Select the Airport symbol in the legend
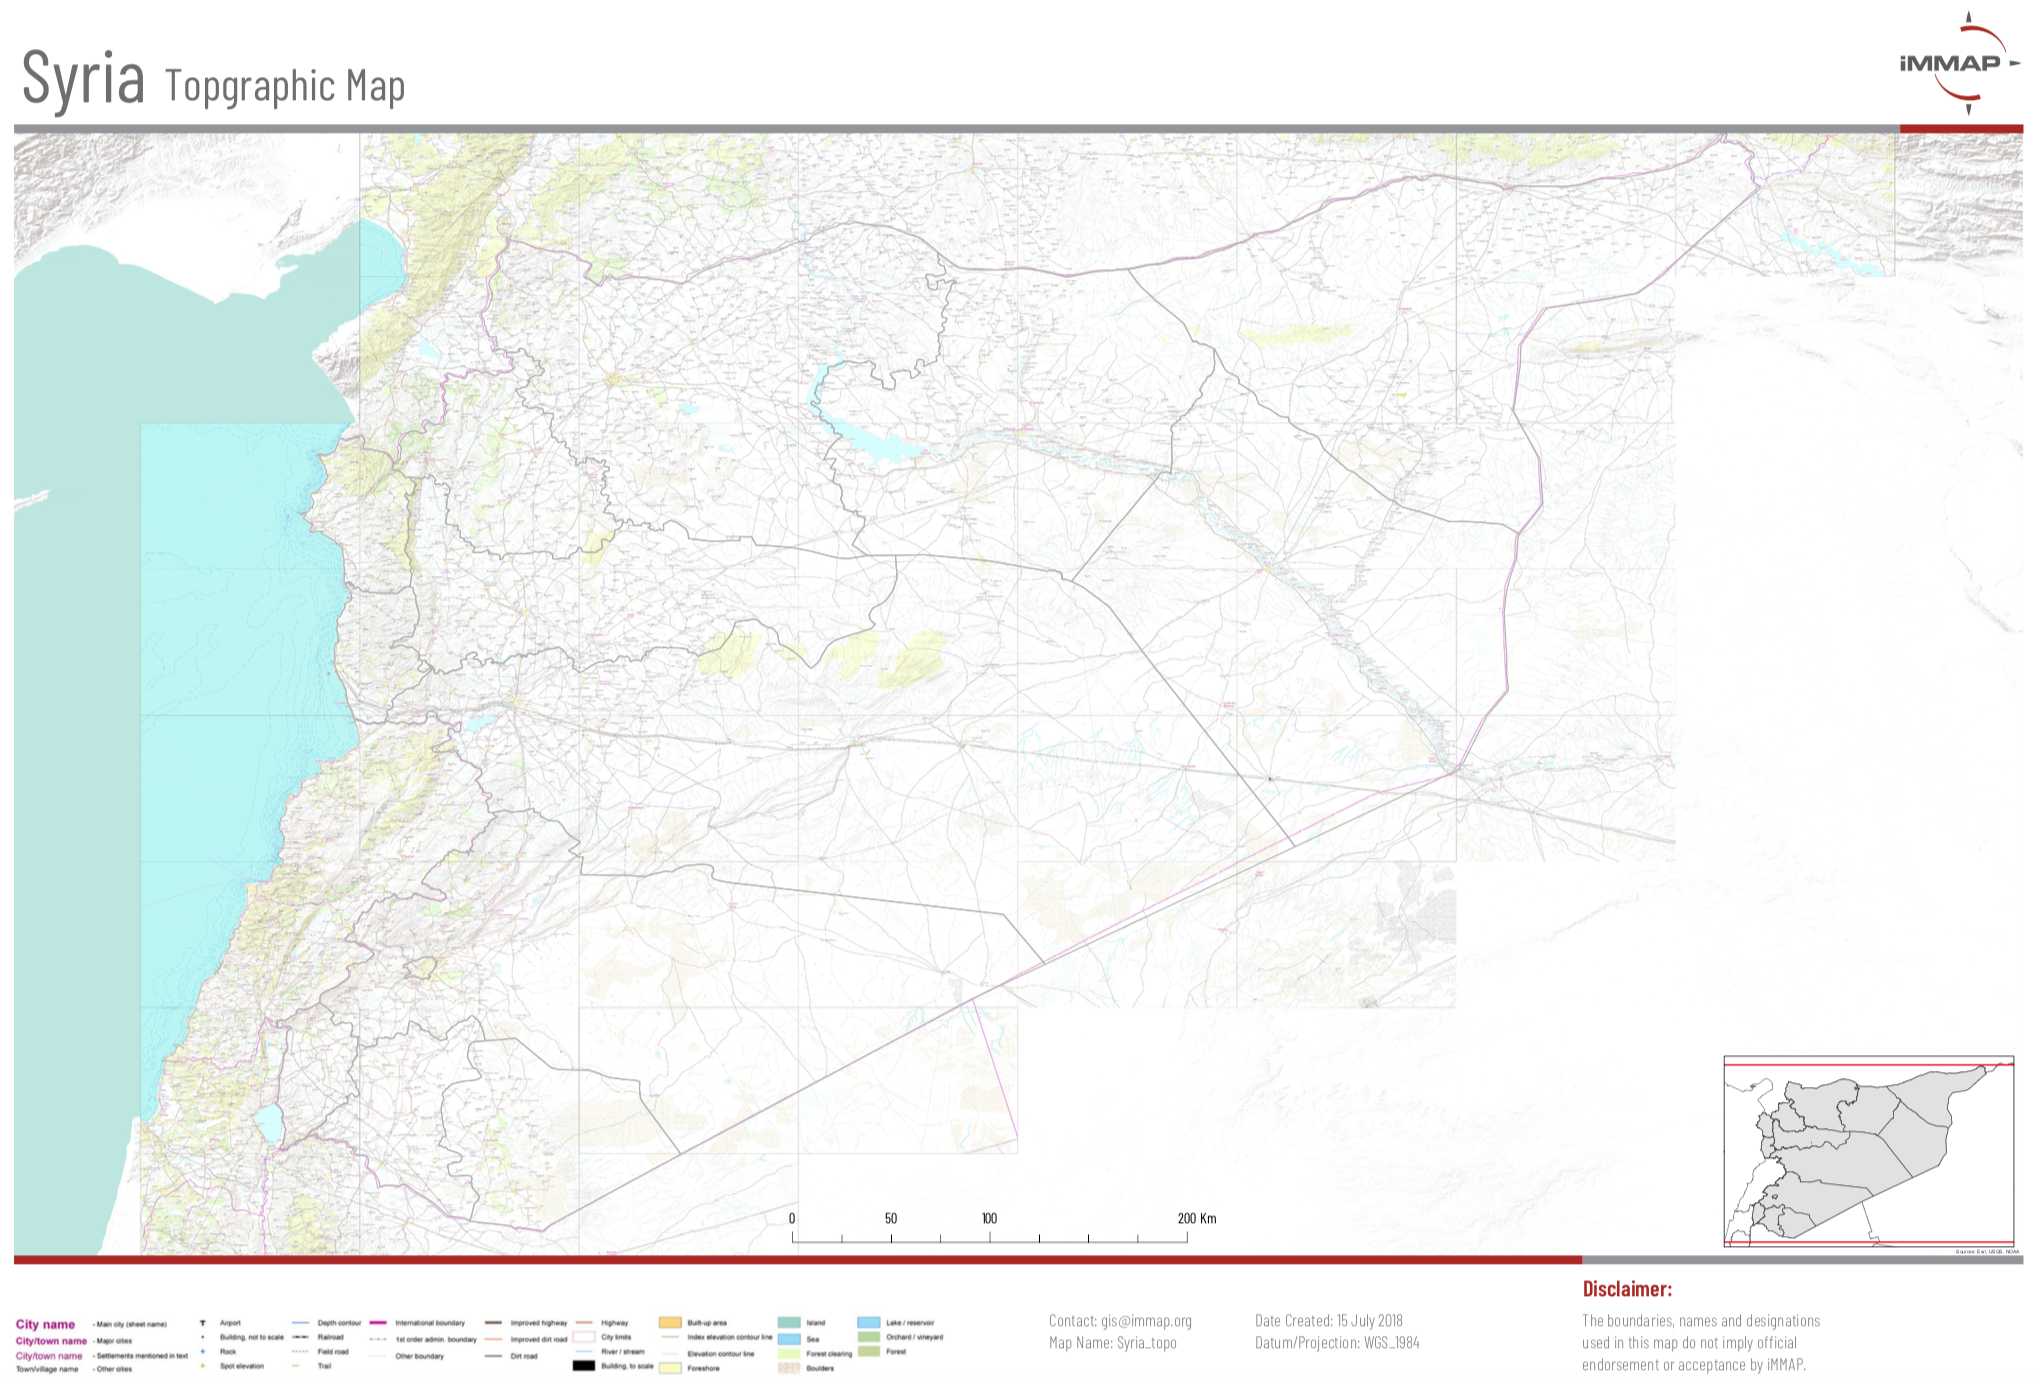 (202, 1322)
